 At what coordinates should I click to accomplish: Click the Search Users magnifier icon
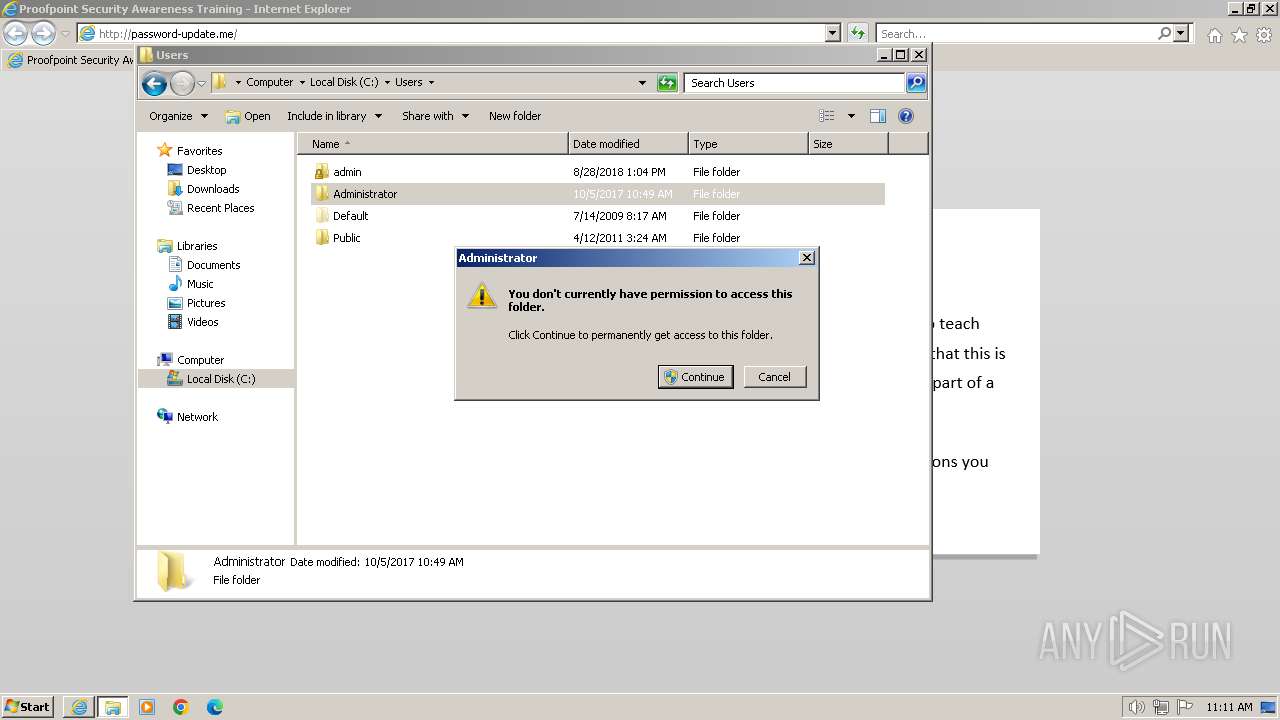coord(915,83)
